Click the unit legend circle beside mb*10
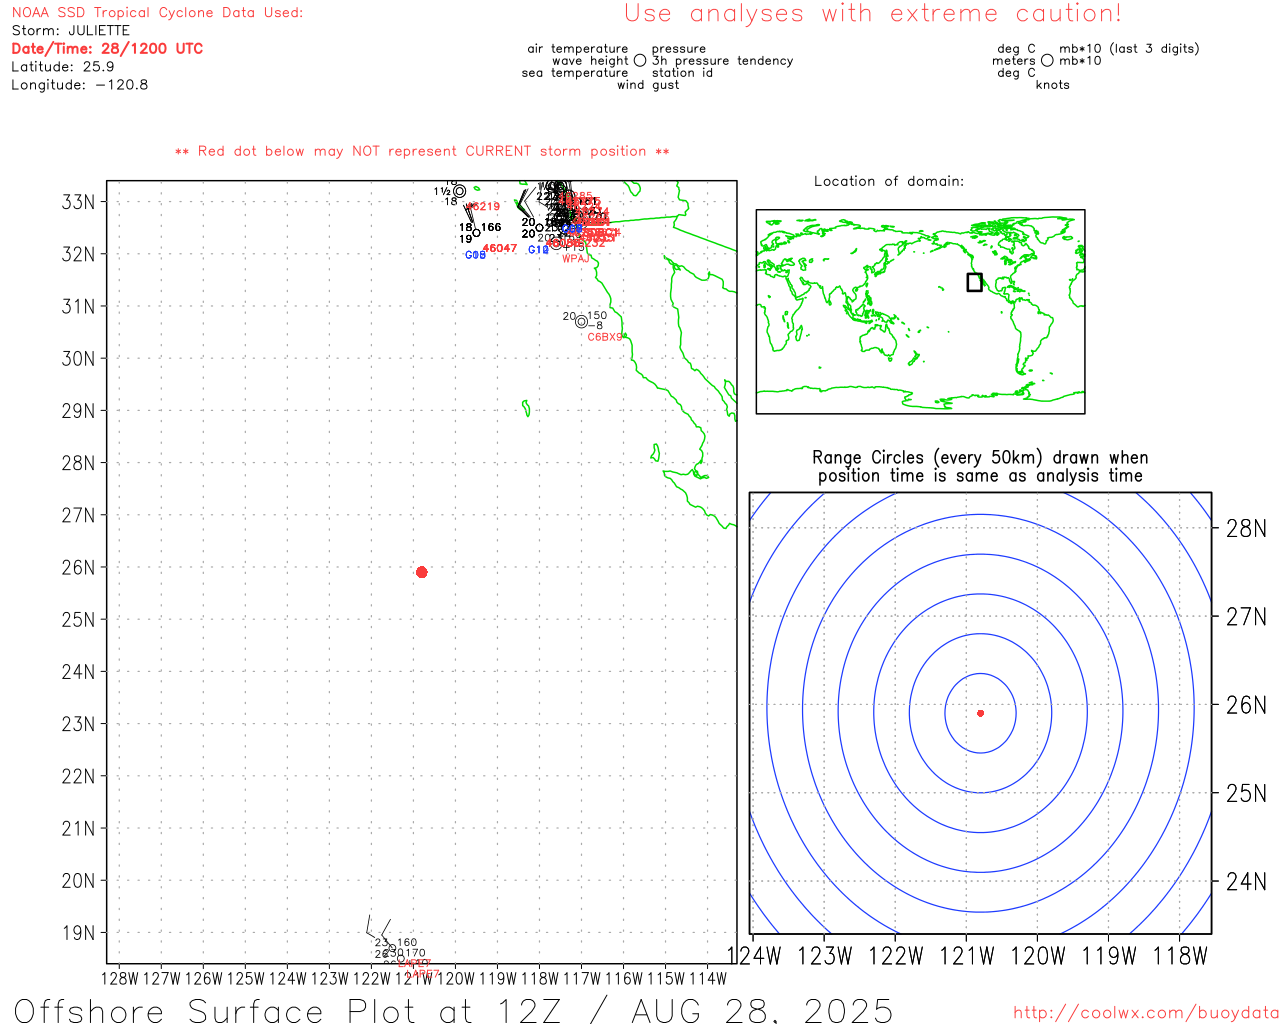Viewport: 1280px width, 1024px height. coord(1047,60)
